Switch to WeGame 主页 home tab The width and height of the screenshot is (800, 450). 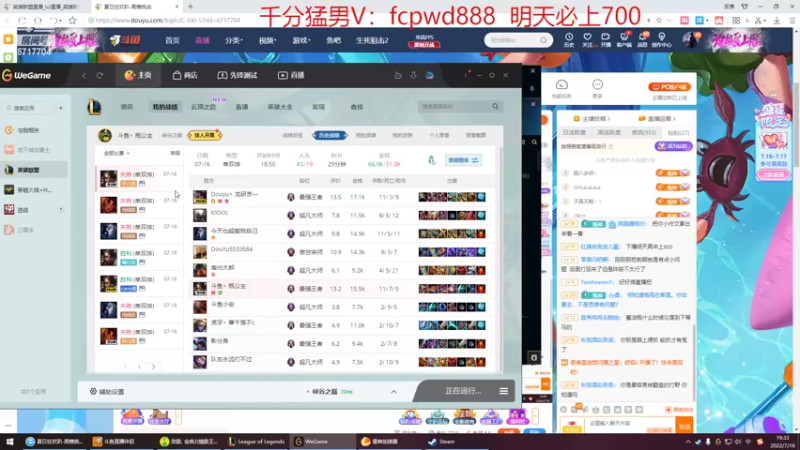click(138, 75)
